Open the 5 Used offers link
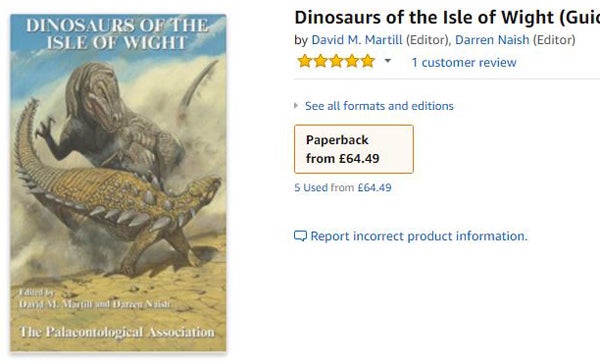This screenshot has height=364, width=600. click(x=311, y=188)
